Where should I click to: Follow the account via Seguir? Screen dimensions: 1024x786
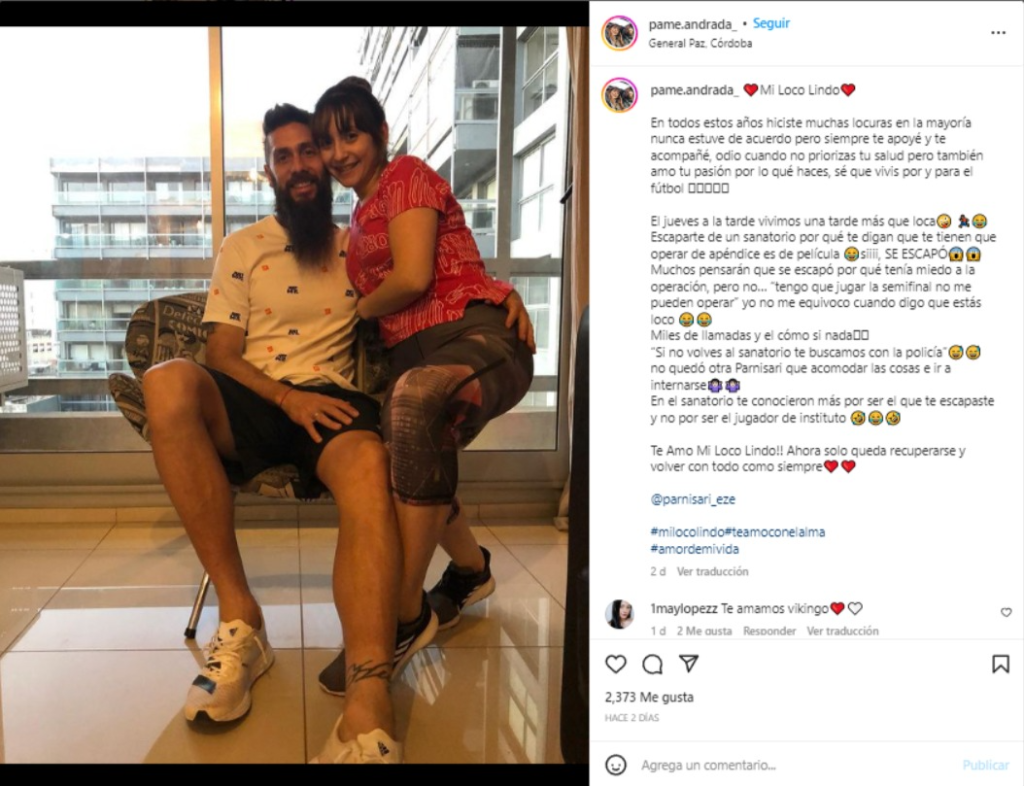tap(771, 24)
